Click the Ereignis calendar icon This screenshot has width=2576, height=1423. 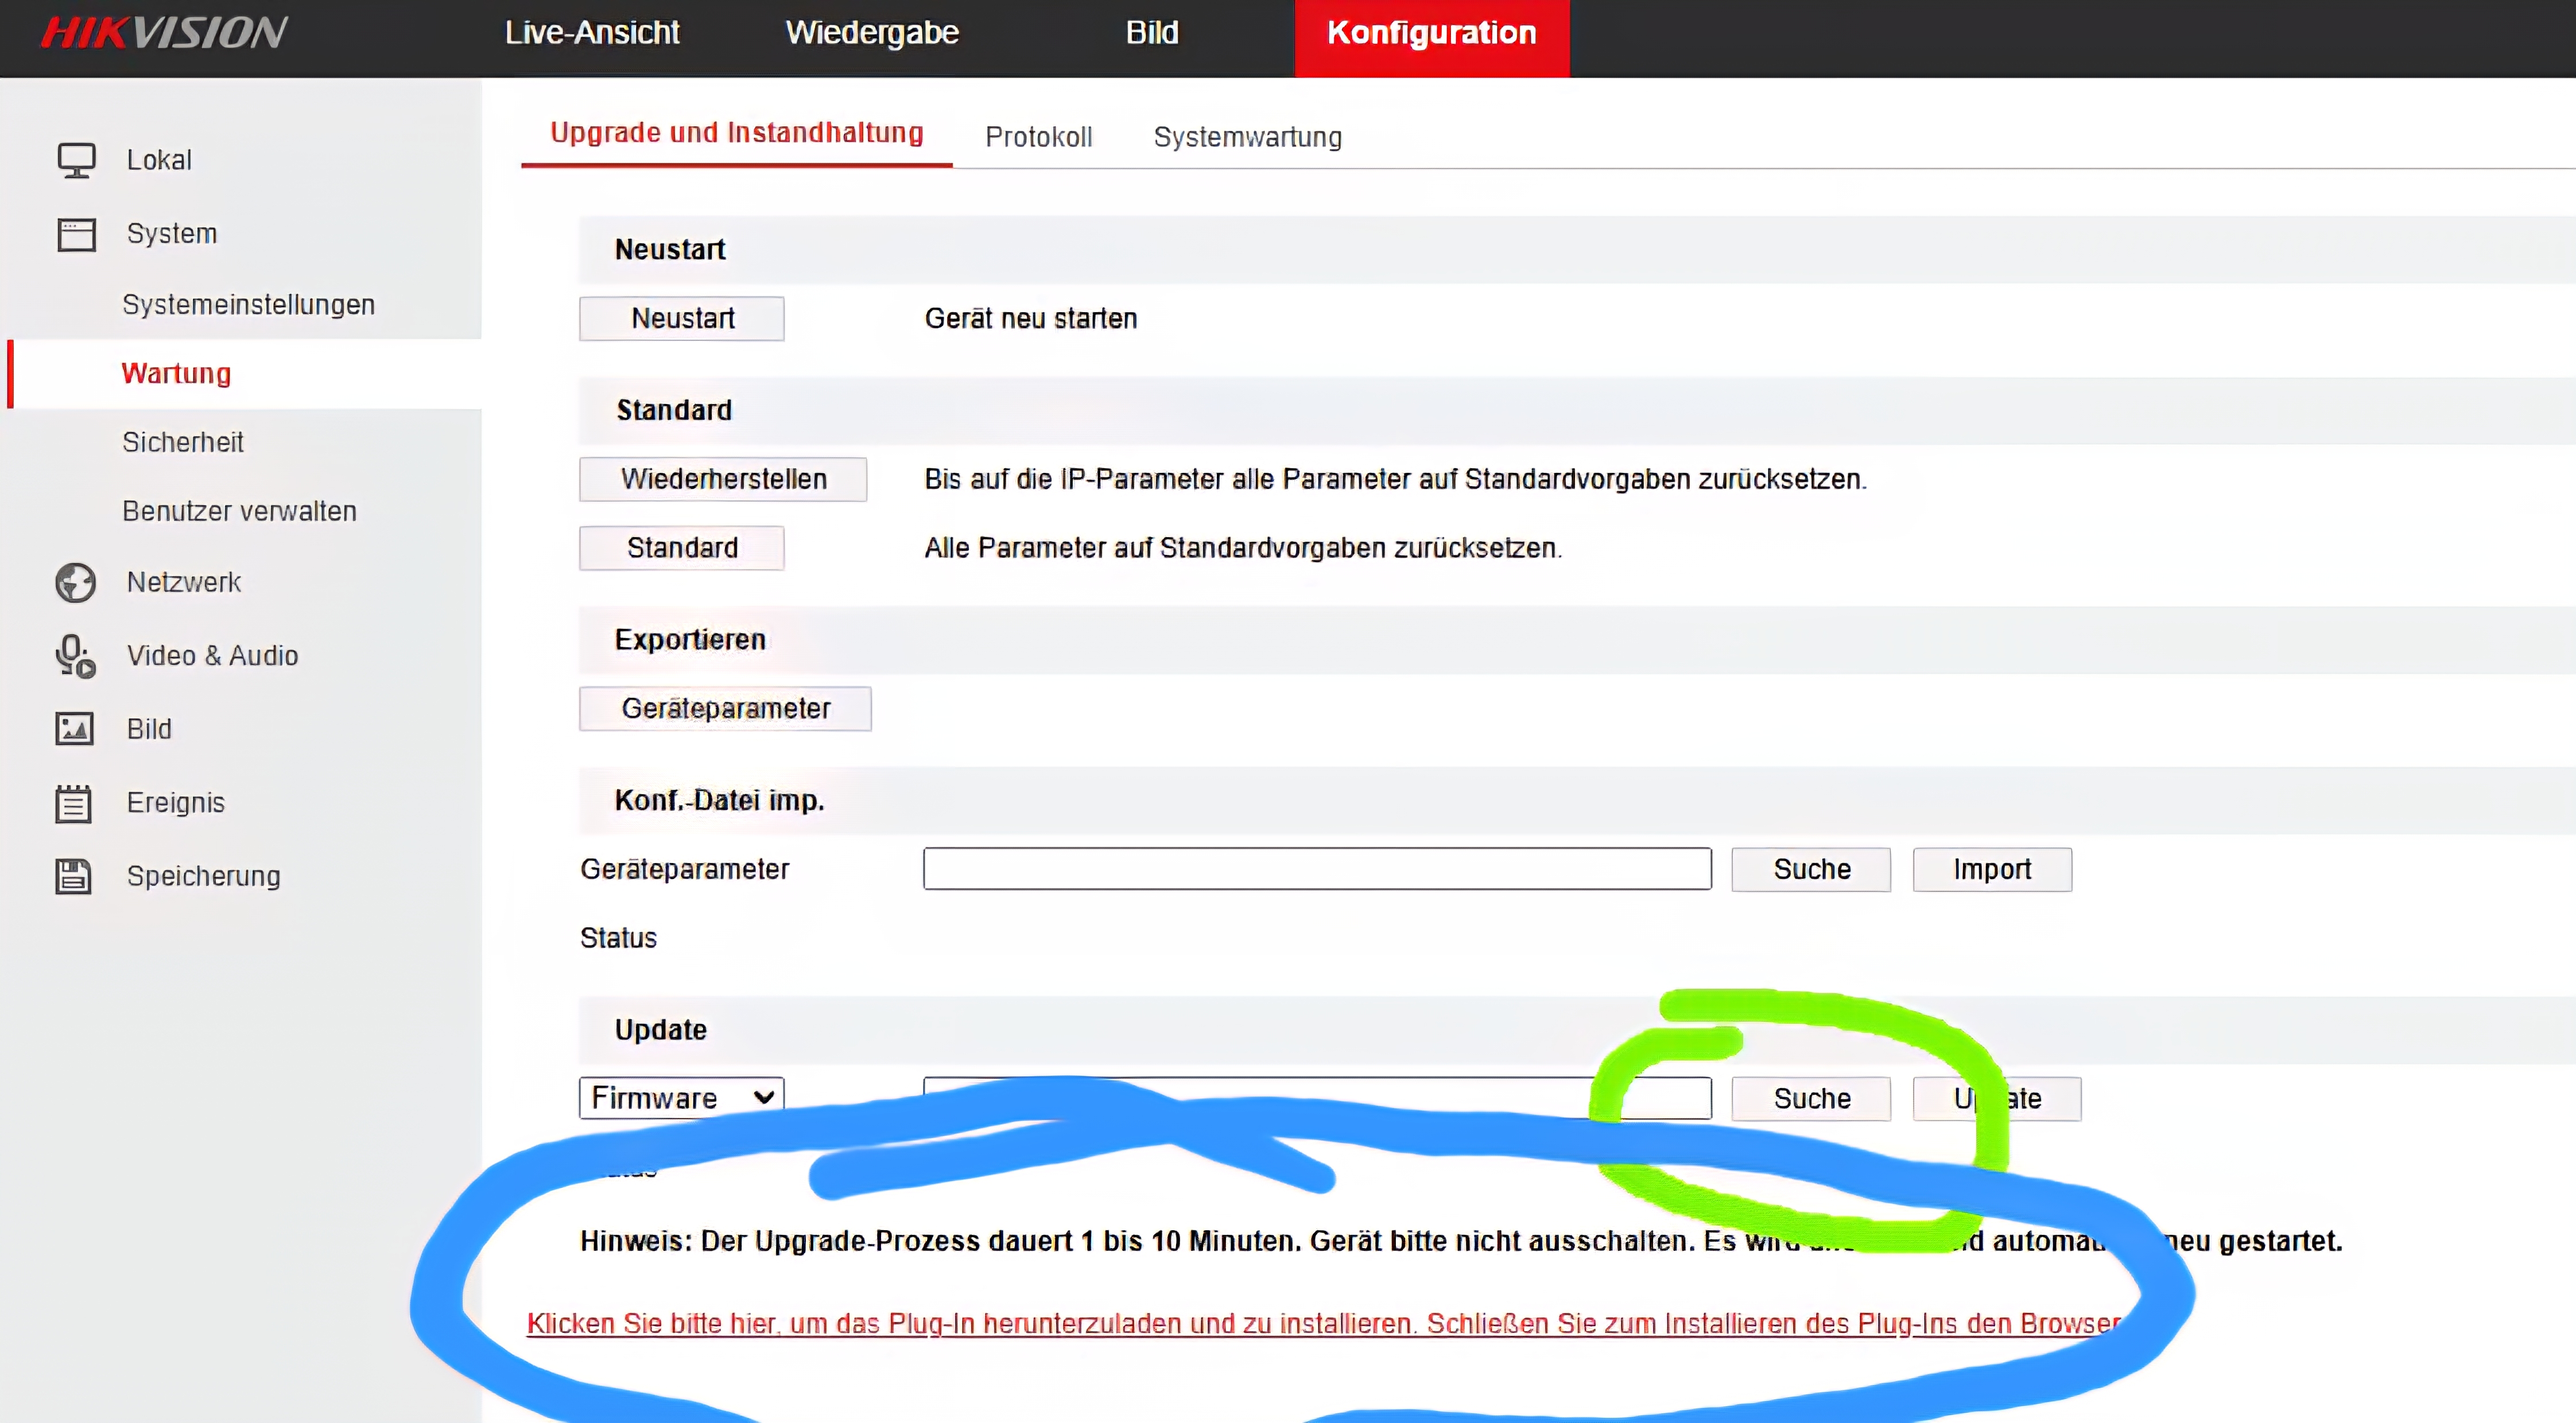click(x=74, y=803)
